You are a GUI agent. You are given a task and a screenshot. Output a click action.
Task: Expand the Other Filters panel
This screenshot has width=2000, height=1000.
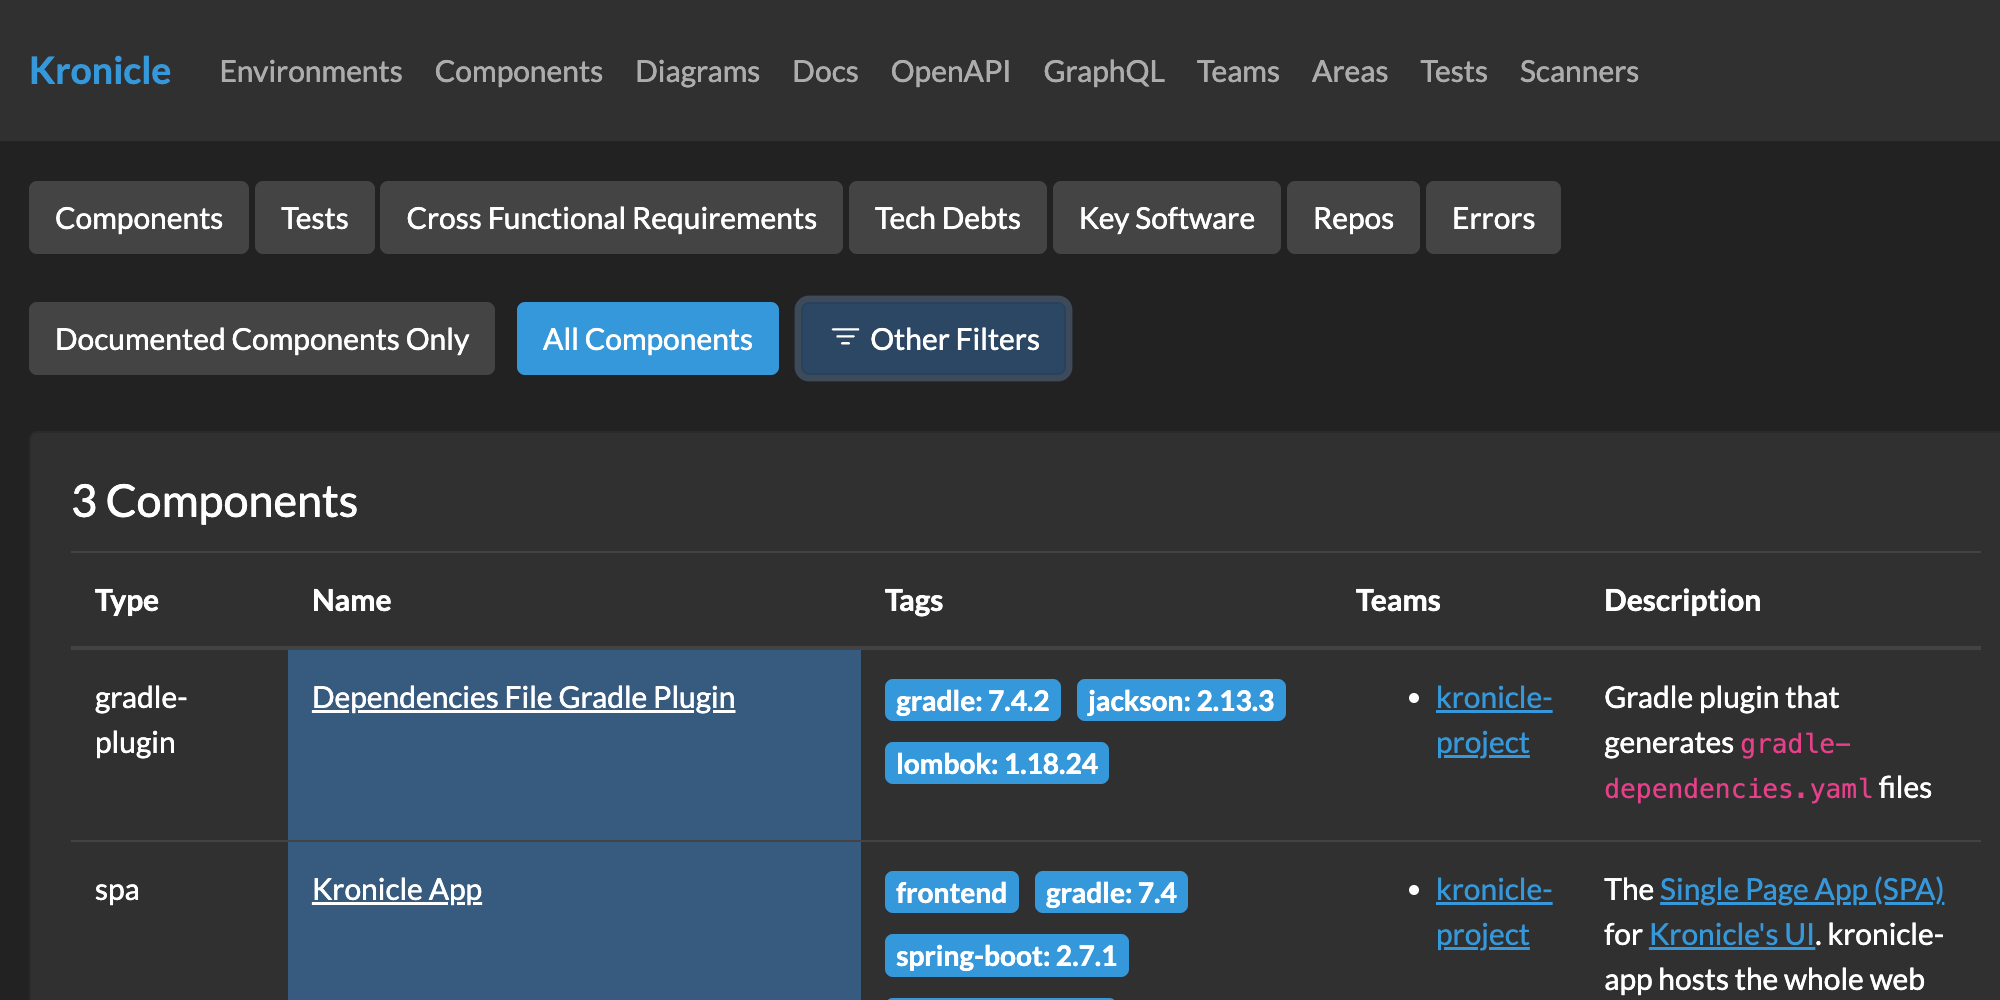tap(954, 339)
